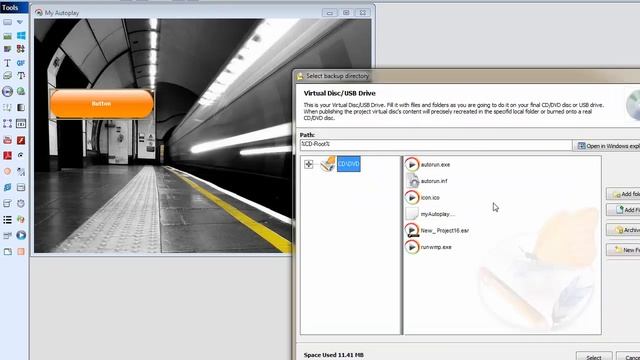
Task: Click the autorun.exe file icon
Action: [412, 164]
